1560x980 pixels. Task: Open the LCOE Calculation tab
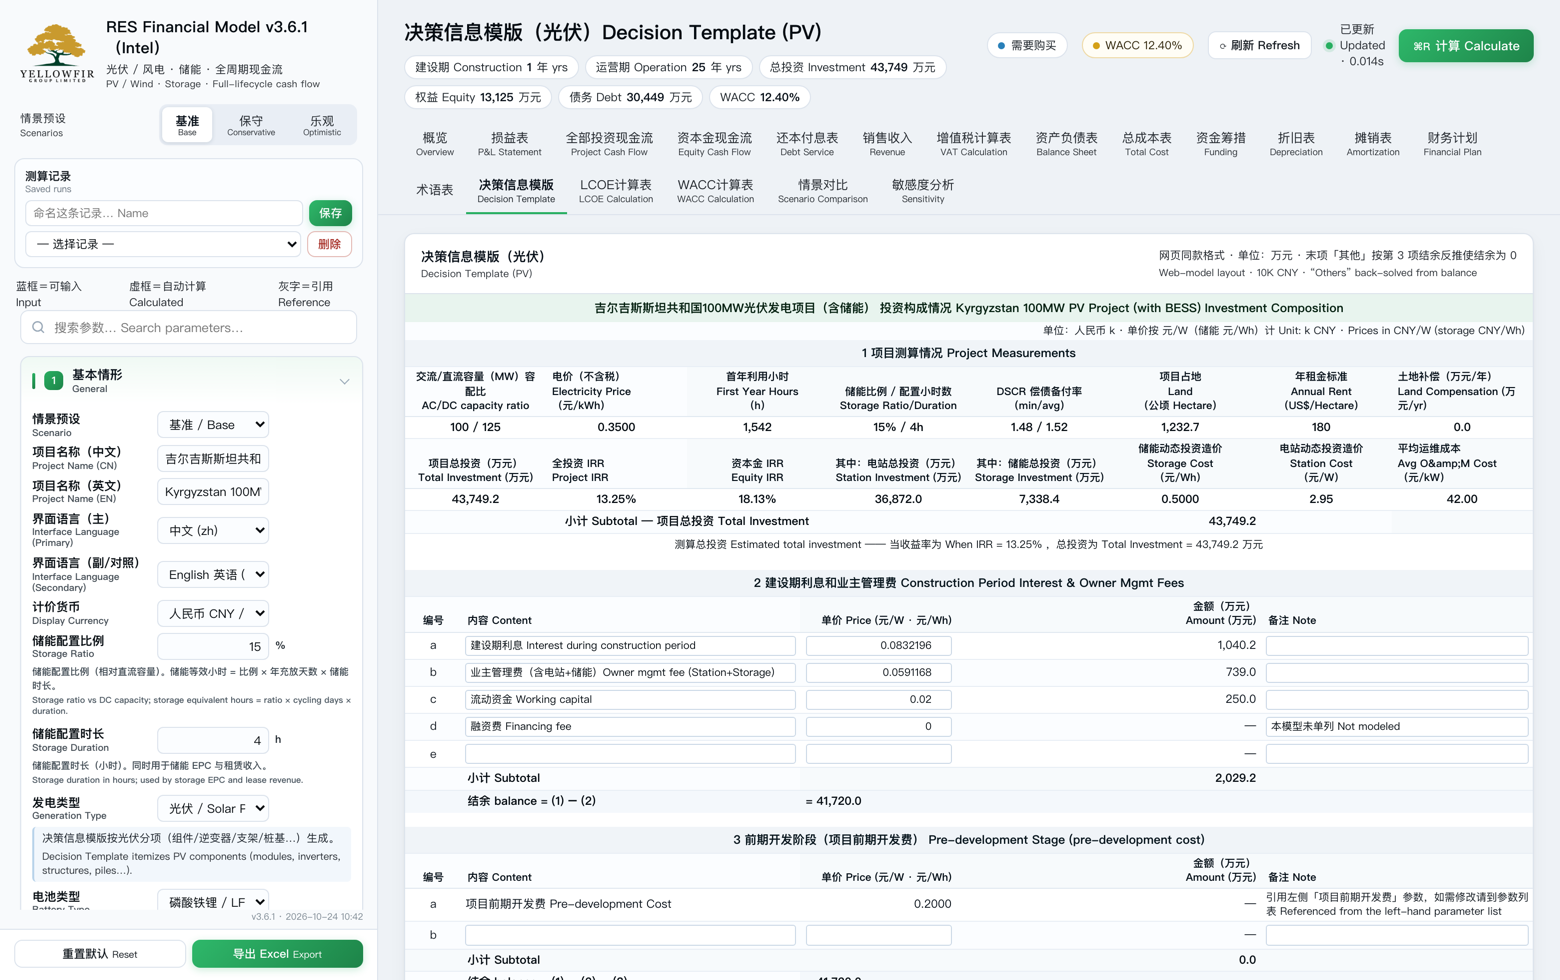[616, 191]
